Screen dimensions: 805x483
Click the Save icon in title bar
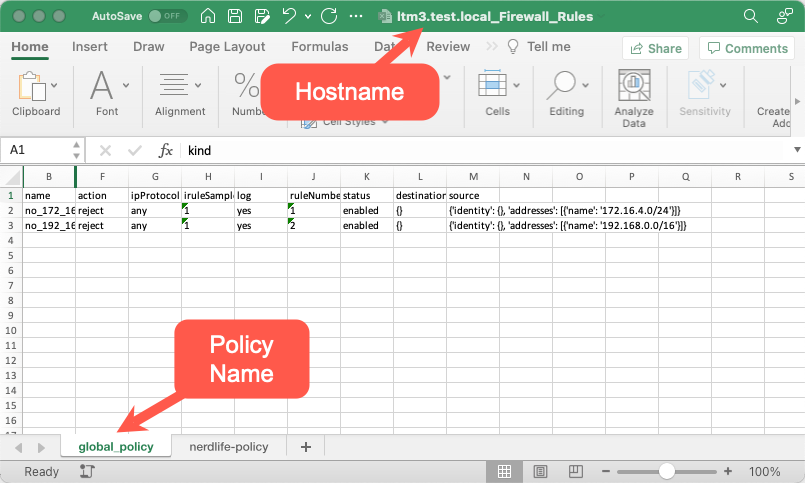click(x=234, y=16)
